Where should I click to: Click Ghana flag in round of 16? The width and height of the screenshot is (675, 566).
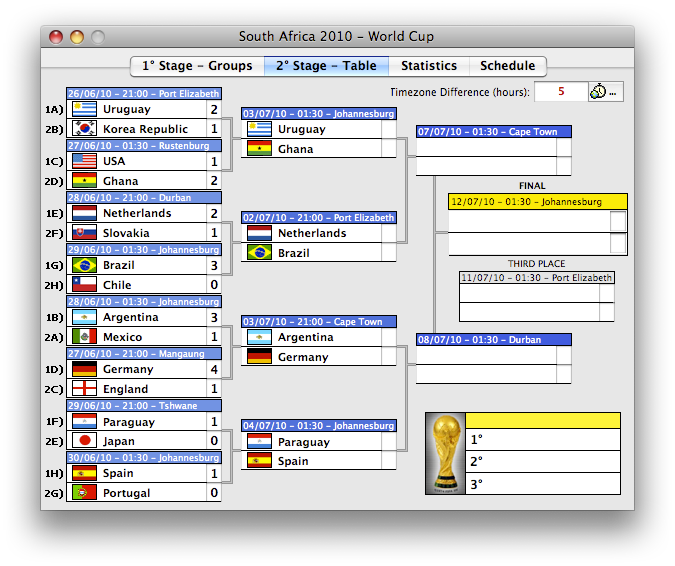pos(84,181)
